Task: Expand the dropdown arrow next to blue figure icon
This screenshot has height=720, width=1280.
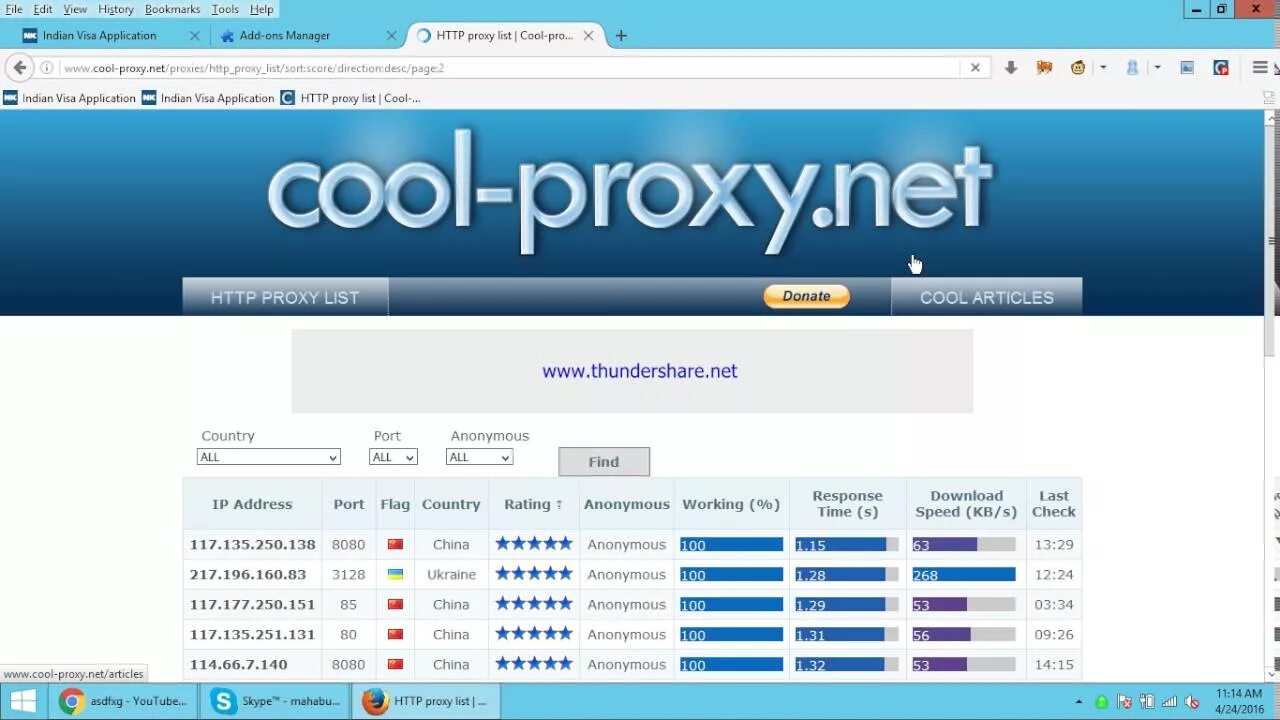Action: [1157, 68]
